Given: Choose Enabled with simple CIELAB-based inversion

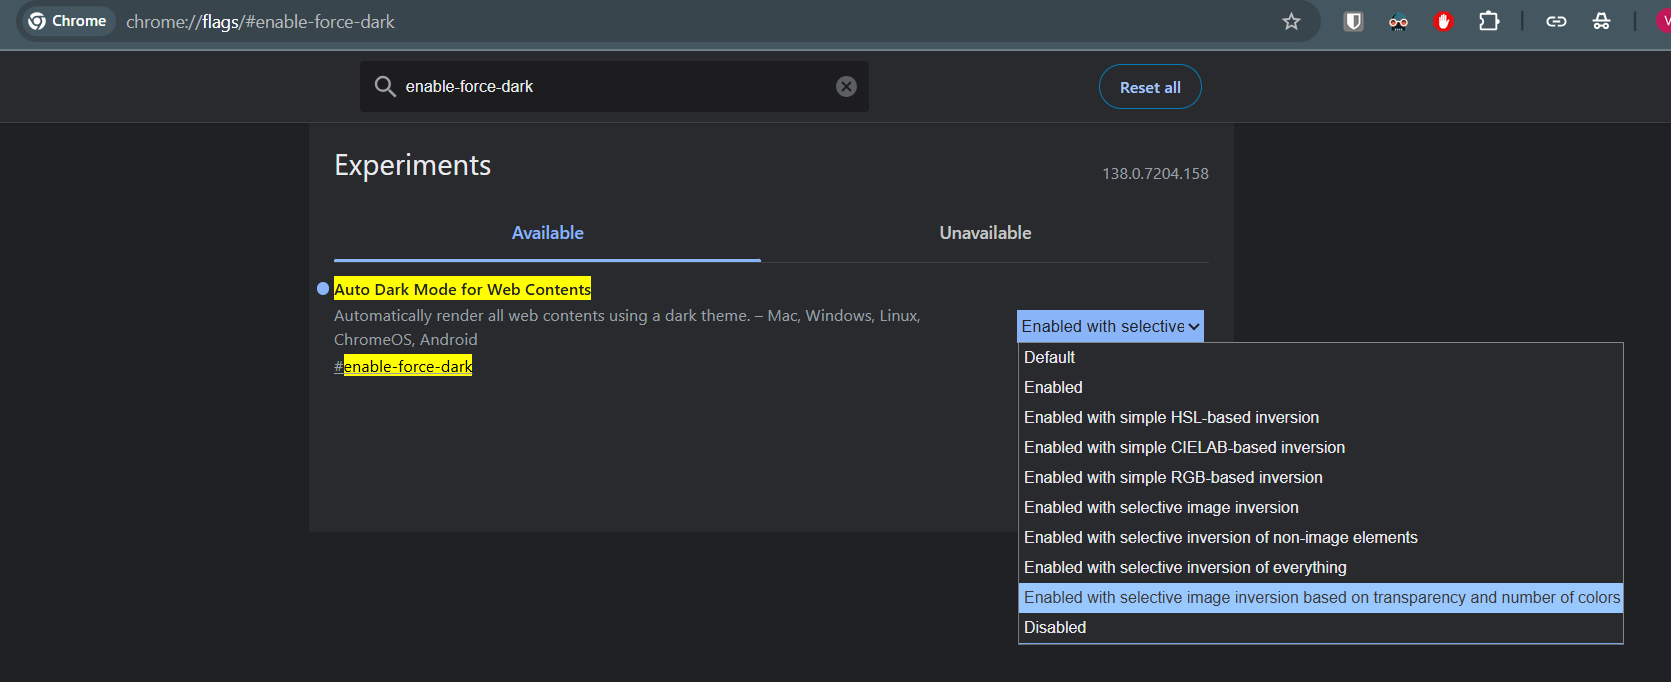Looking at the screenshot, I should [x=1320, y=447].
